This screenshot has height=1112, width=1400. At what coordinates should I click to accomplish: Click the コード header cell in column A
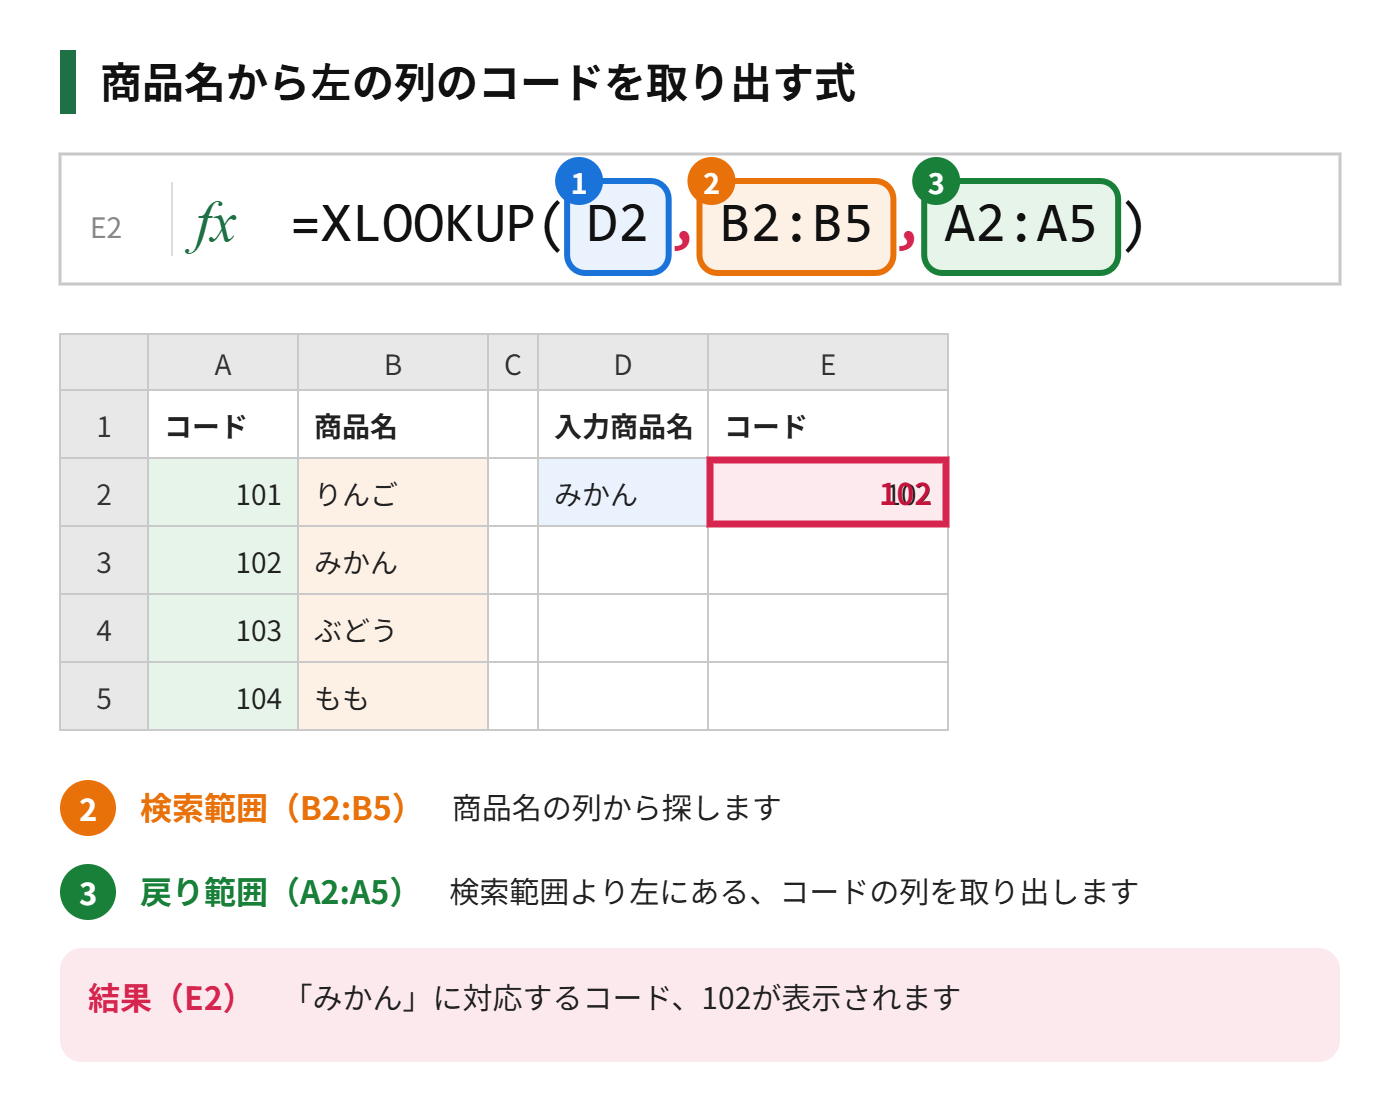click(x=223, y=425)
